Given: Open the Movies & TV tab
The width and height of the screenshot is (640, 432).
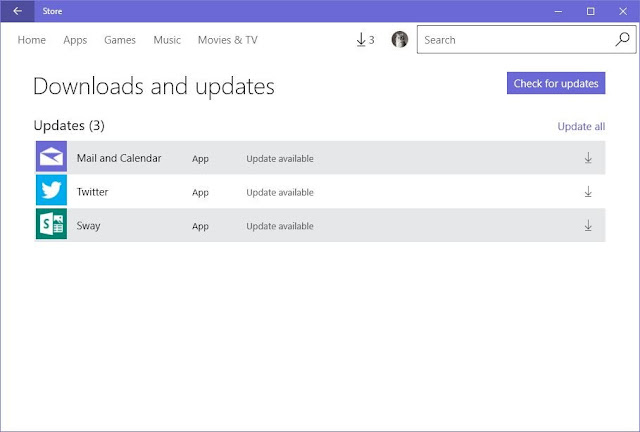Looking at the screenshot, I should [x=228, y=40].
